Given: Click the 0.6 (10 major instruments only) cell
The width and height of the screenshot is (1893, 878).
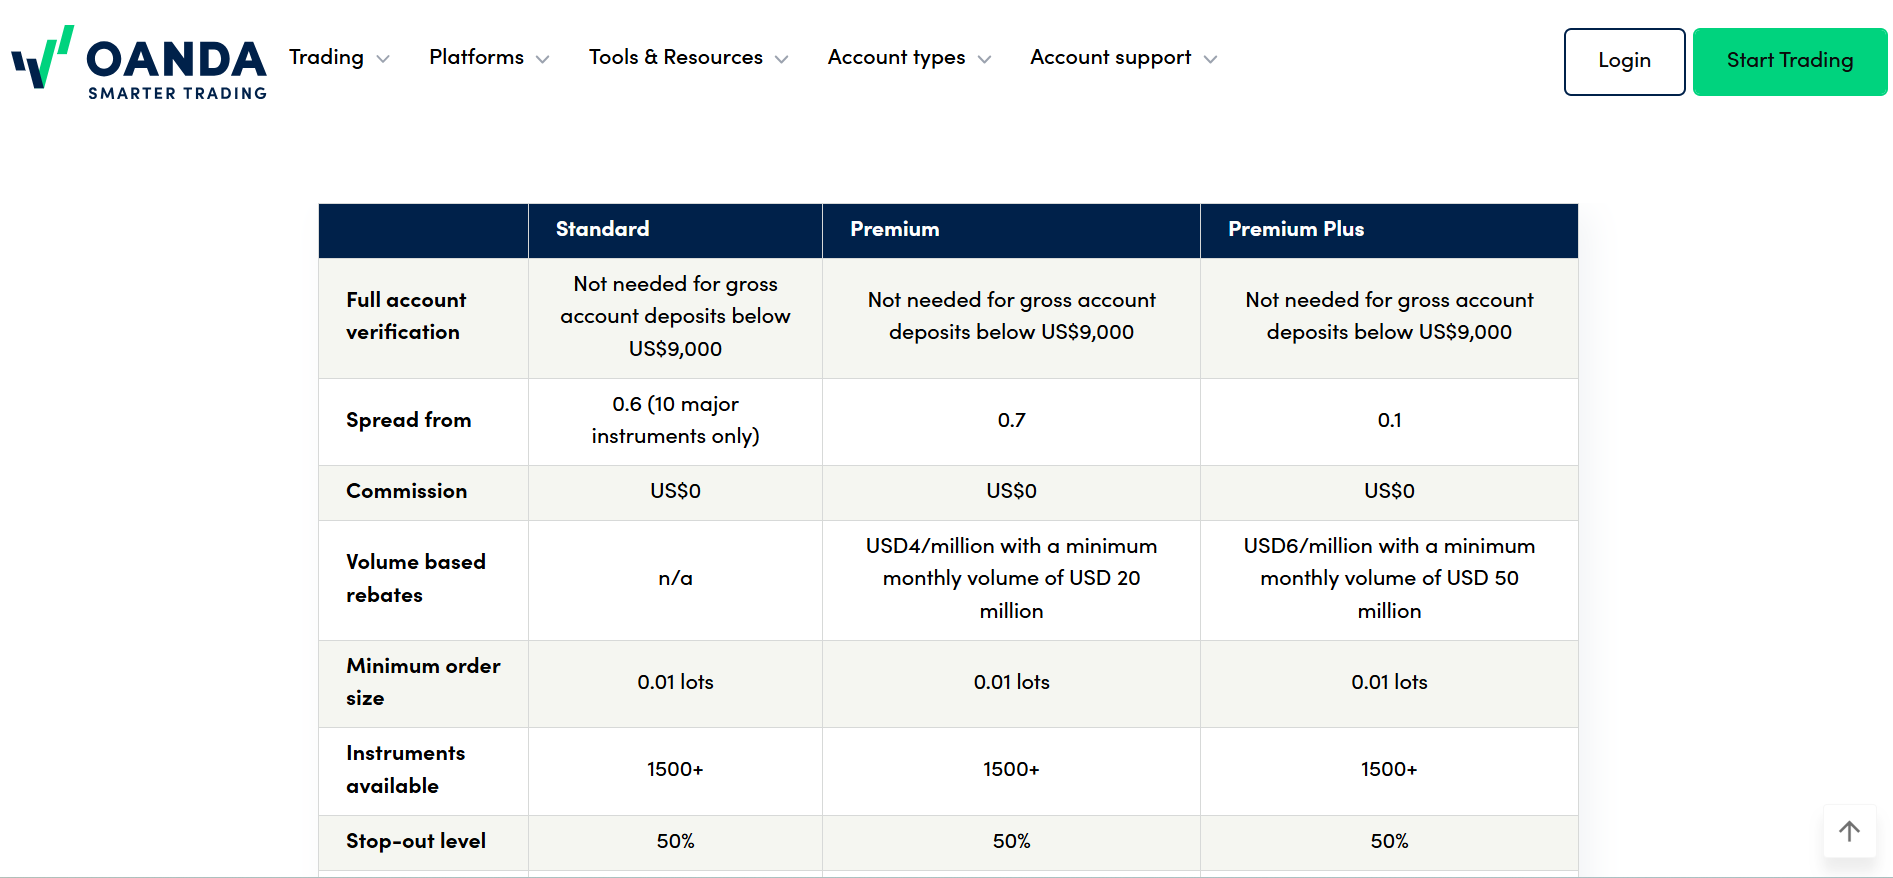Looking at the screenshot, I should tap(675, 420).
